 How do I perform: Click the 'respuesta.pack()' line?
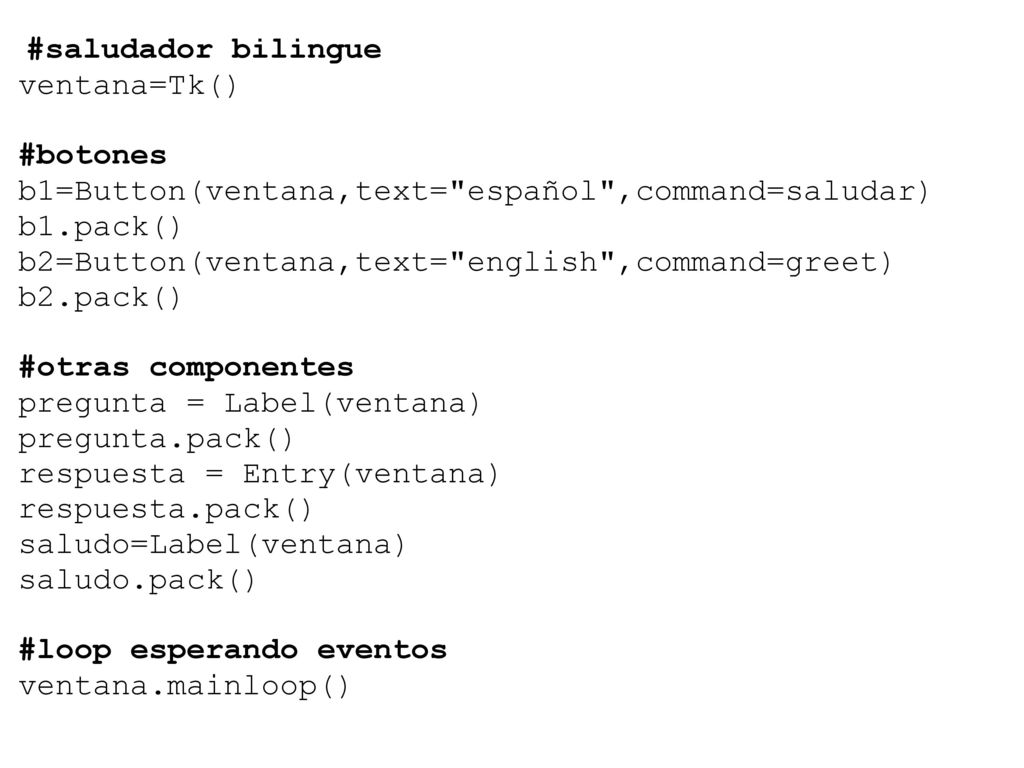point(166,509)
